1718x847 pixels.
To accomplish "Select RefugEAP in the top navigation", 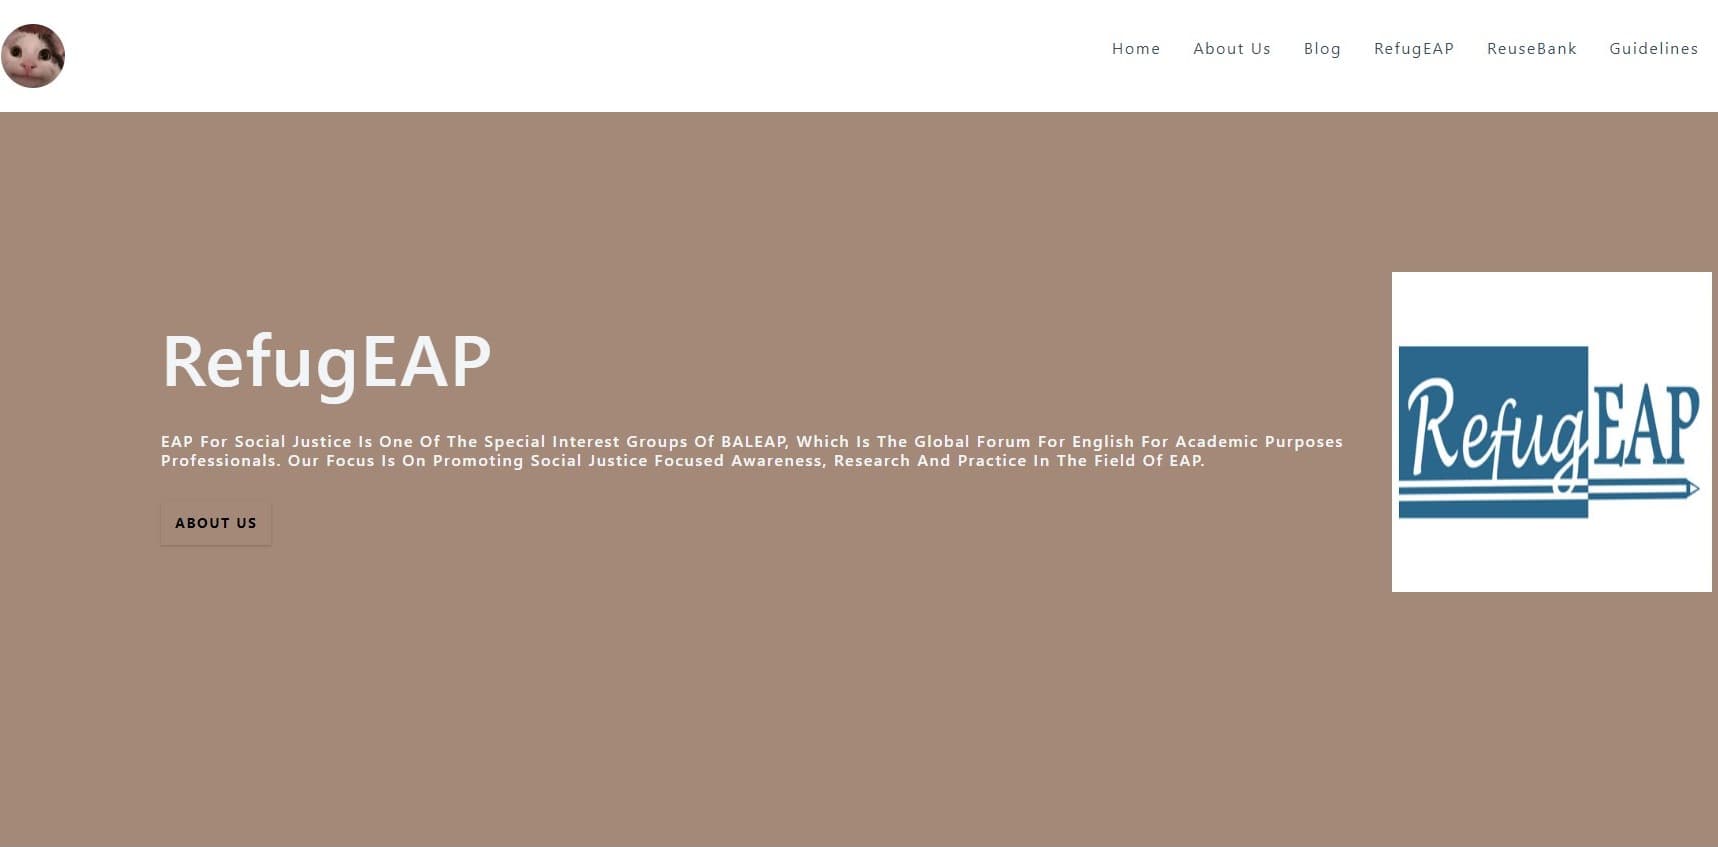I will (1414, 49).
